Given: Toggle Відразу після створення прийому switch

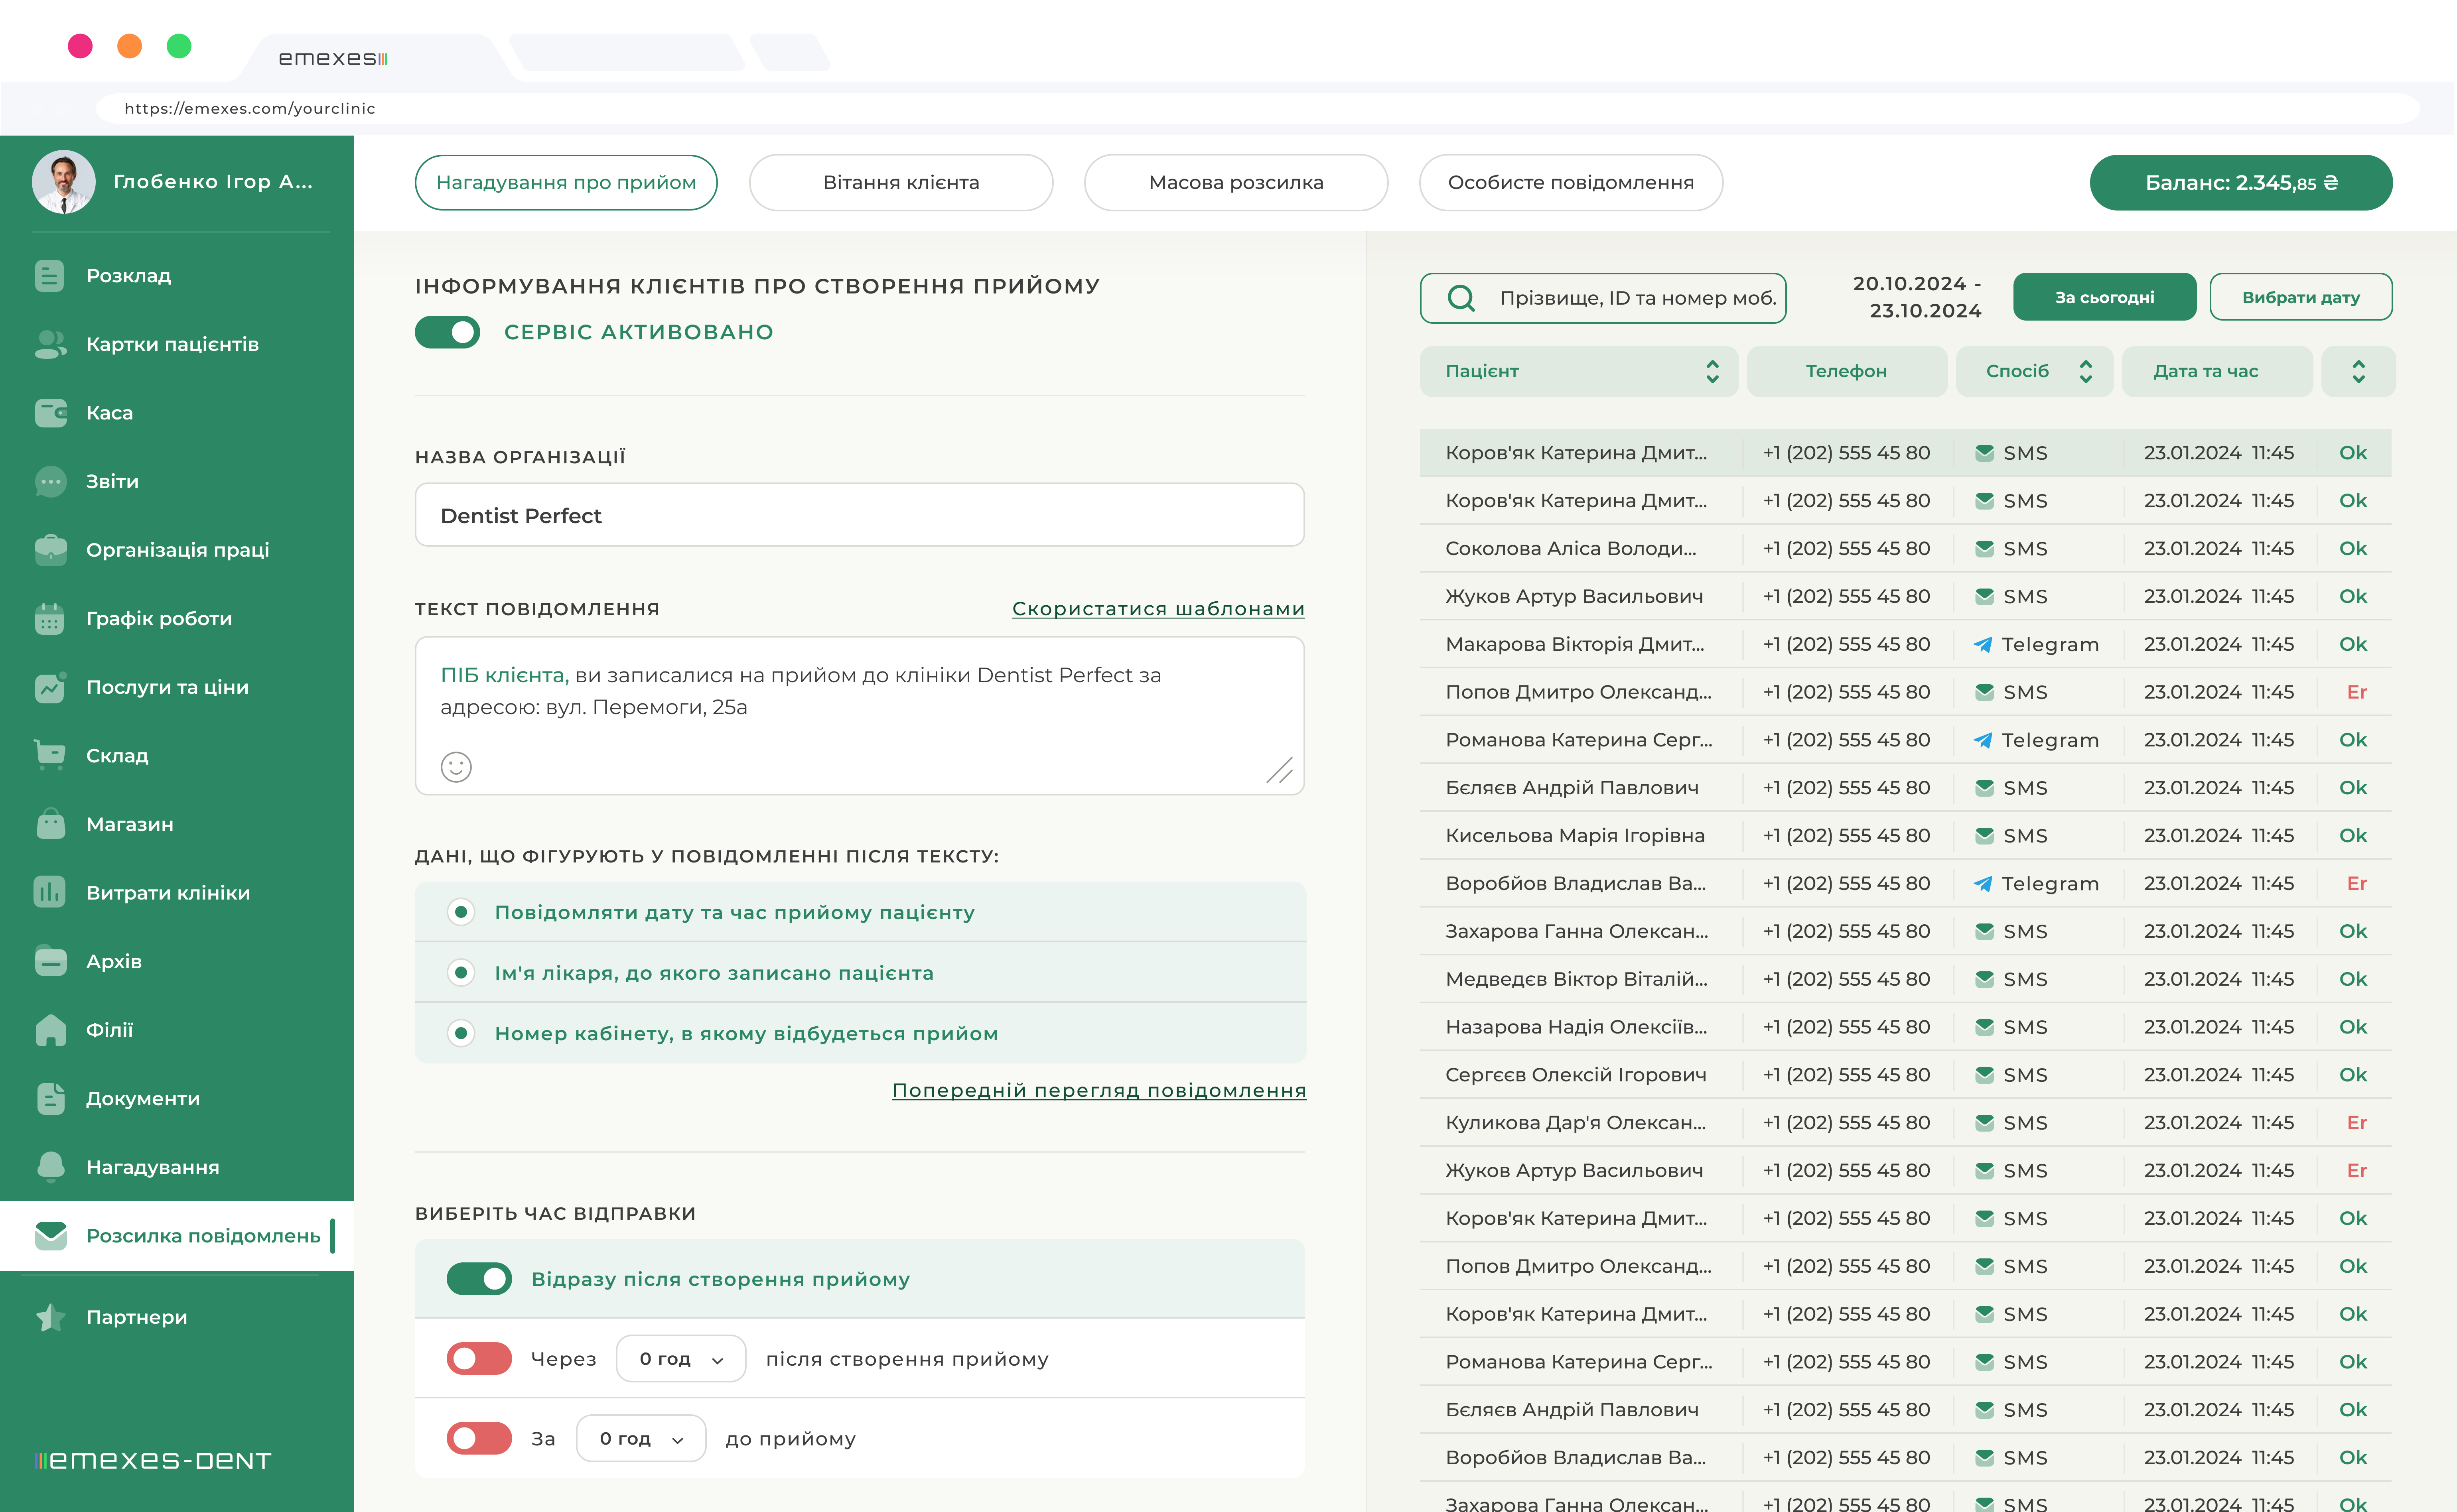Looking at the screenshot, I should point(479,1279).
